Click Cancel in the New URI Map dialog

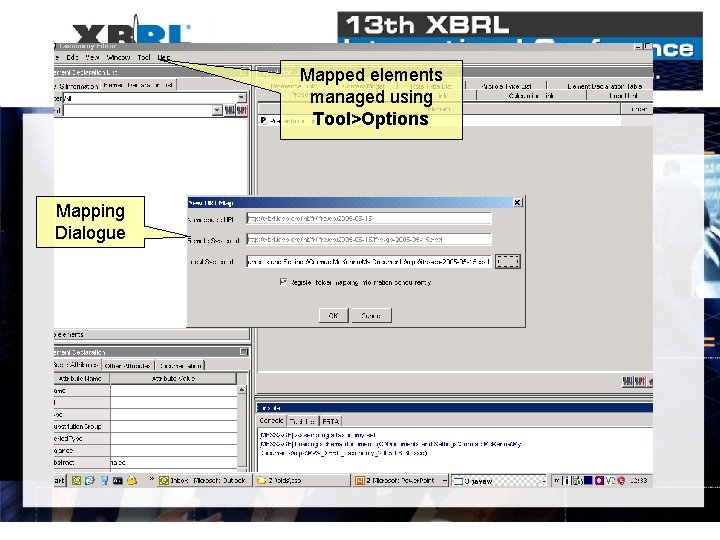click(x=371, y=315)
